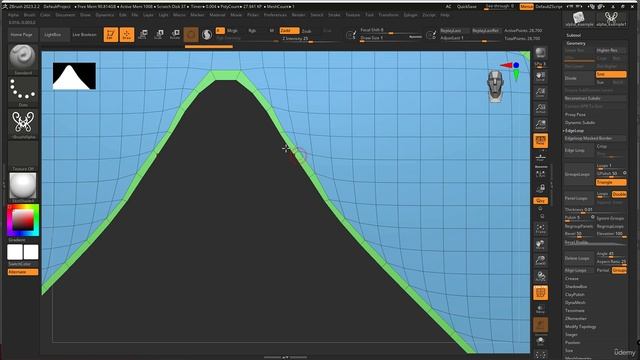This screenshot has width=640, height=360.
Task: Toggle Live Boolean mode
Action: 84,35
